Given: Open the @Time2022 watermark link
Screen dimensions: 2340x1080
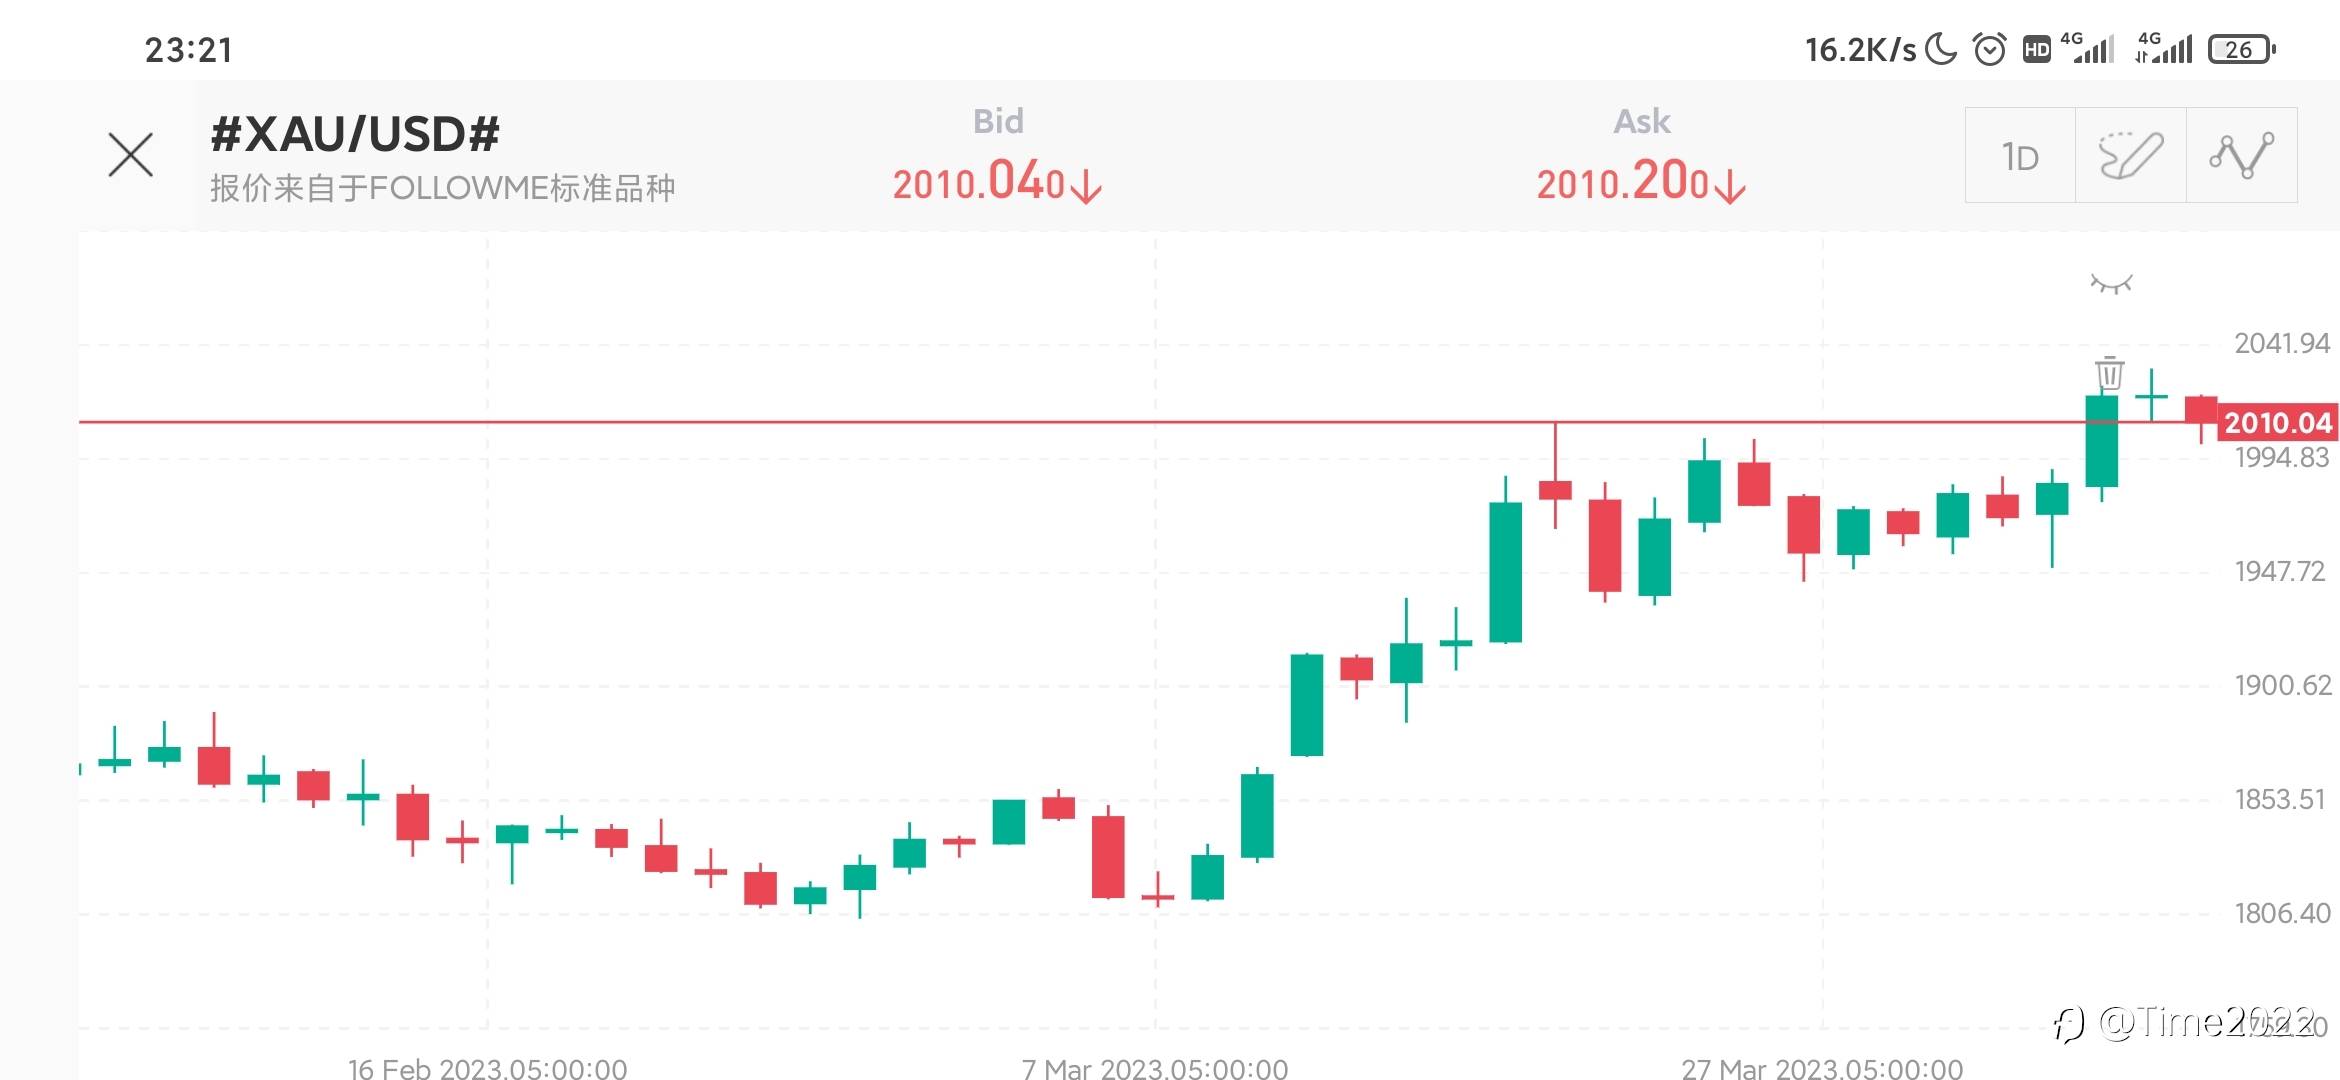Looking at the screenshot, I should 2190,1022.
